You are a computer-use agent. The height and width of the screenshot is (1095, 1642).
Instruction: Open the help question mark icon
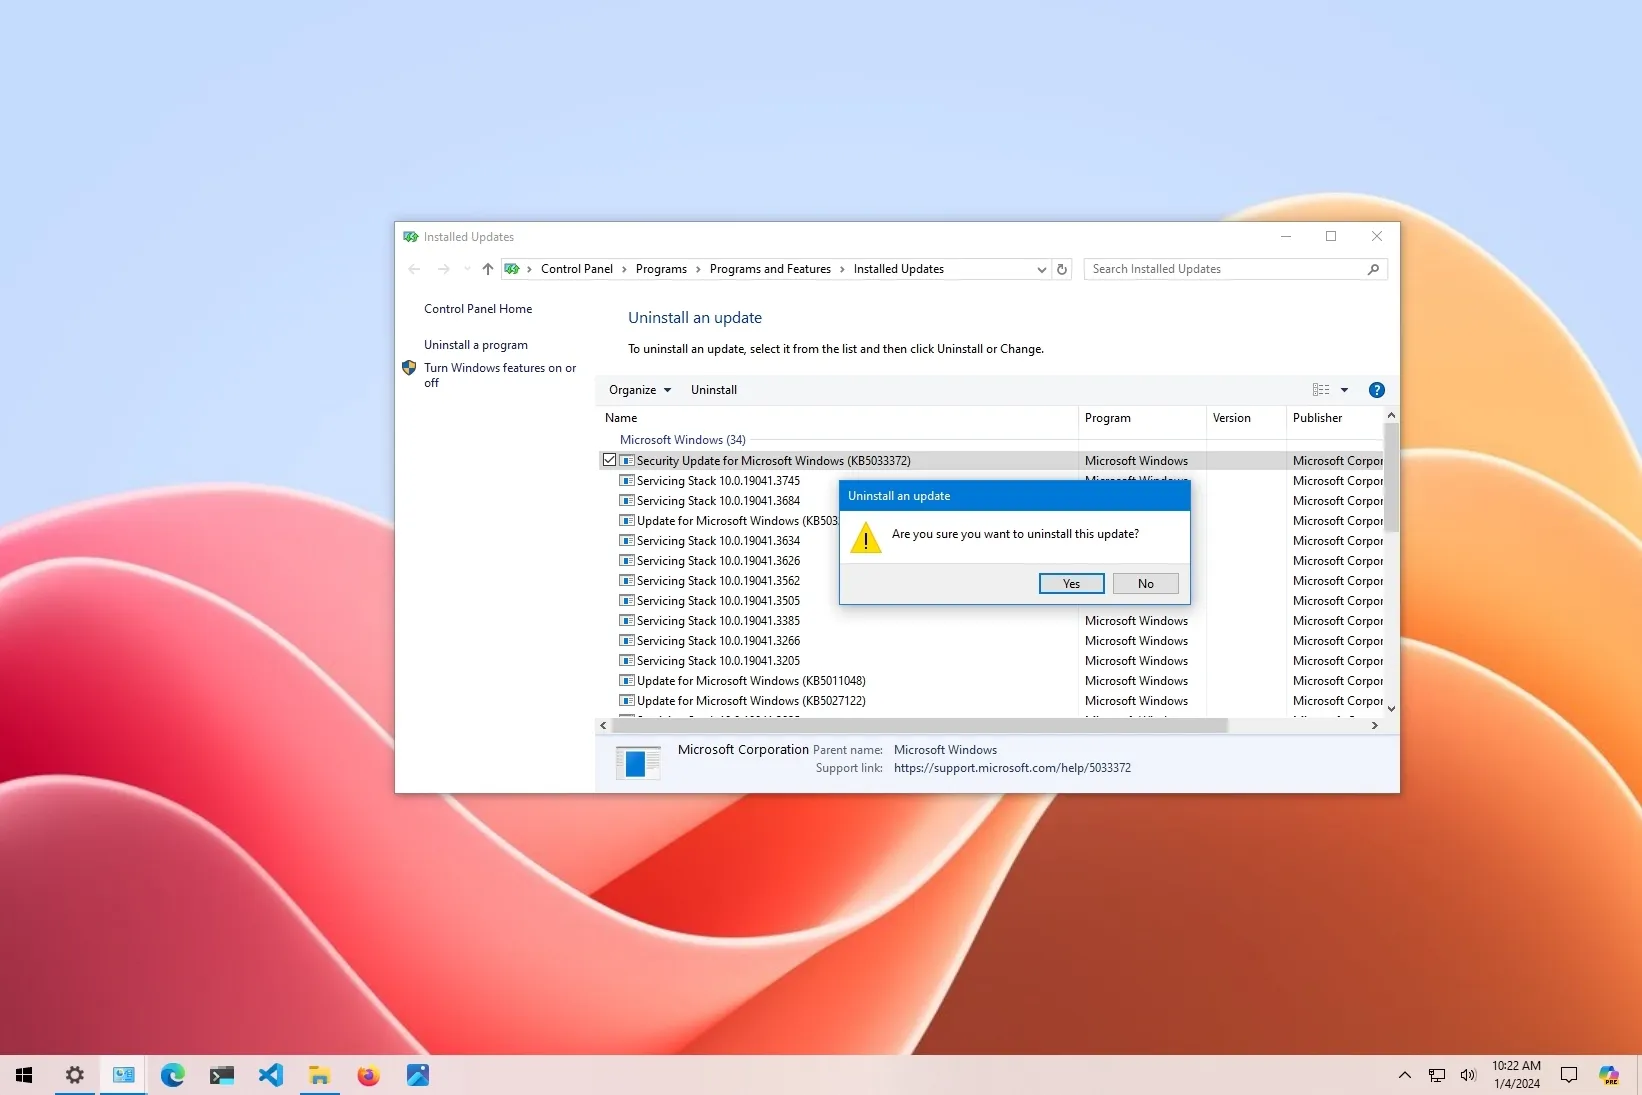1376,390
